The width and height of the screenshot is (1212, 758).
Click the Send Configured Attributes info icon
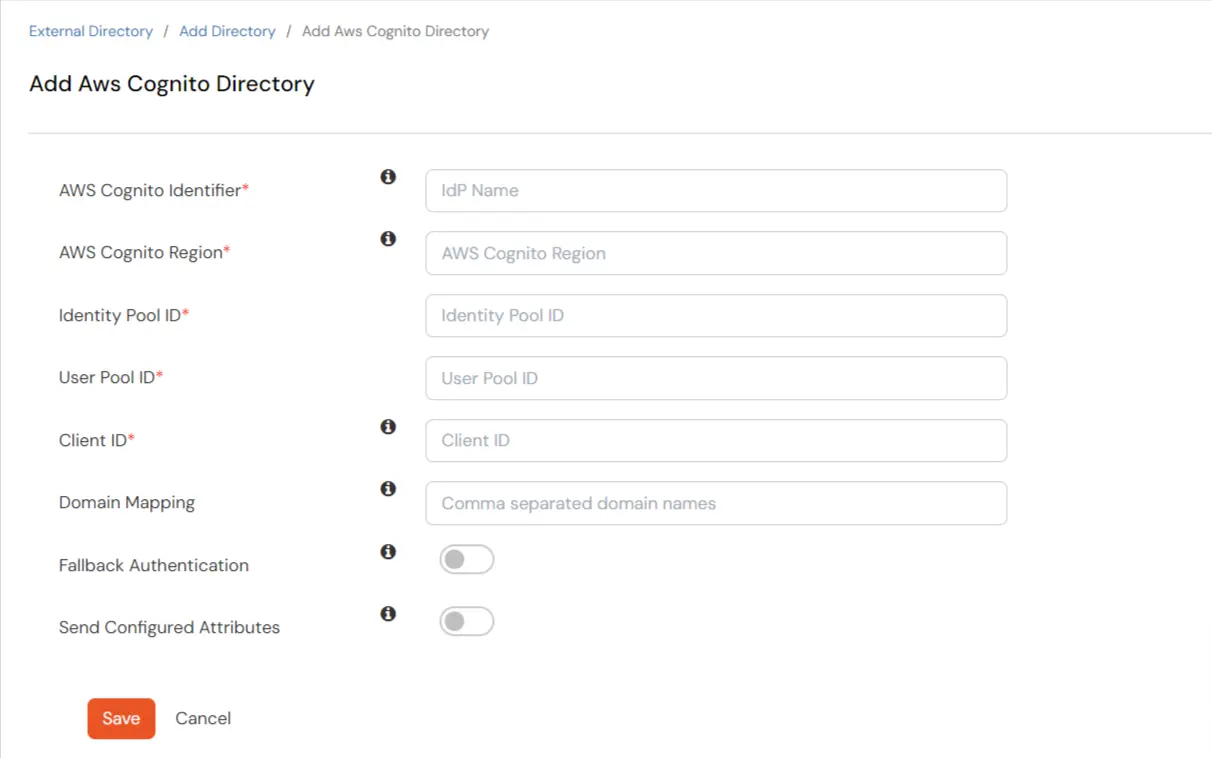(388, 613)
